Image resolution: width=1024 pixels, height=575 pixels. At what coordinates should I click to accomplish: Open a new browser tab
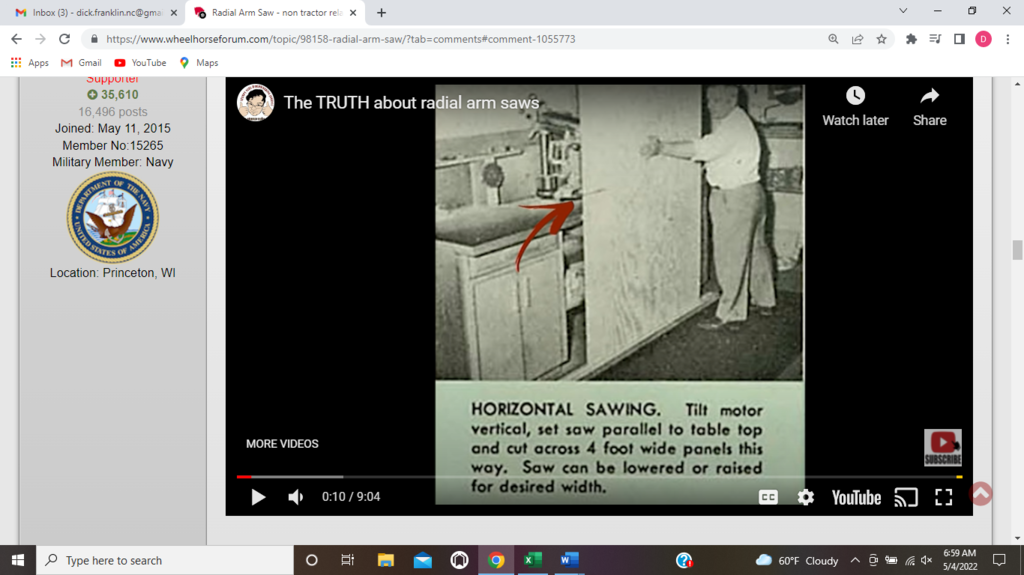coord(381,12)
